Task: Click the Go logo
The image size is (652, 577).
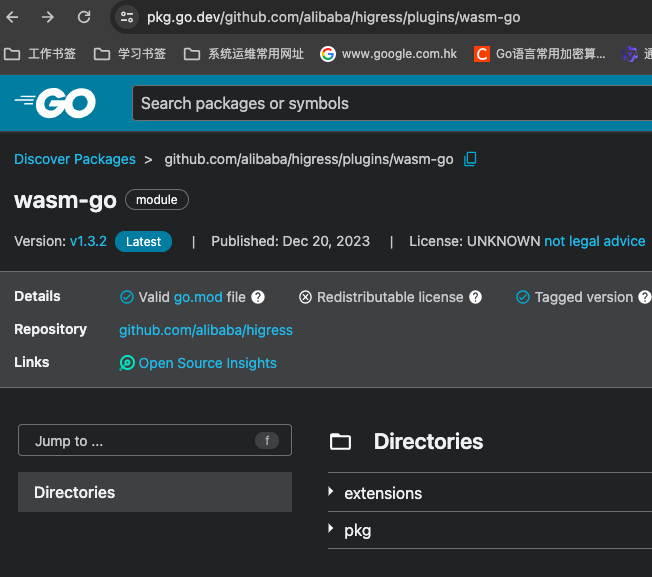Action: pyautogui.click(x=55, y=102)
